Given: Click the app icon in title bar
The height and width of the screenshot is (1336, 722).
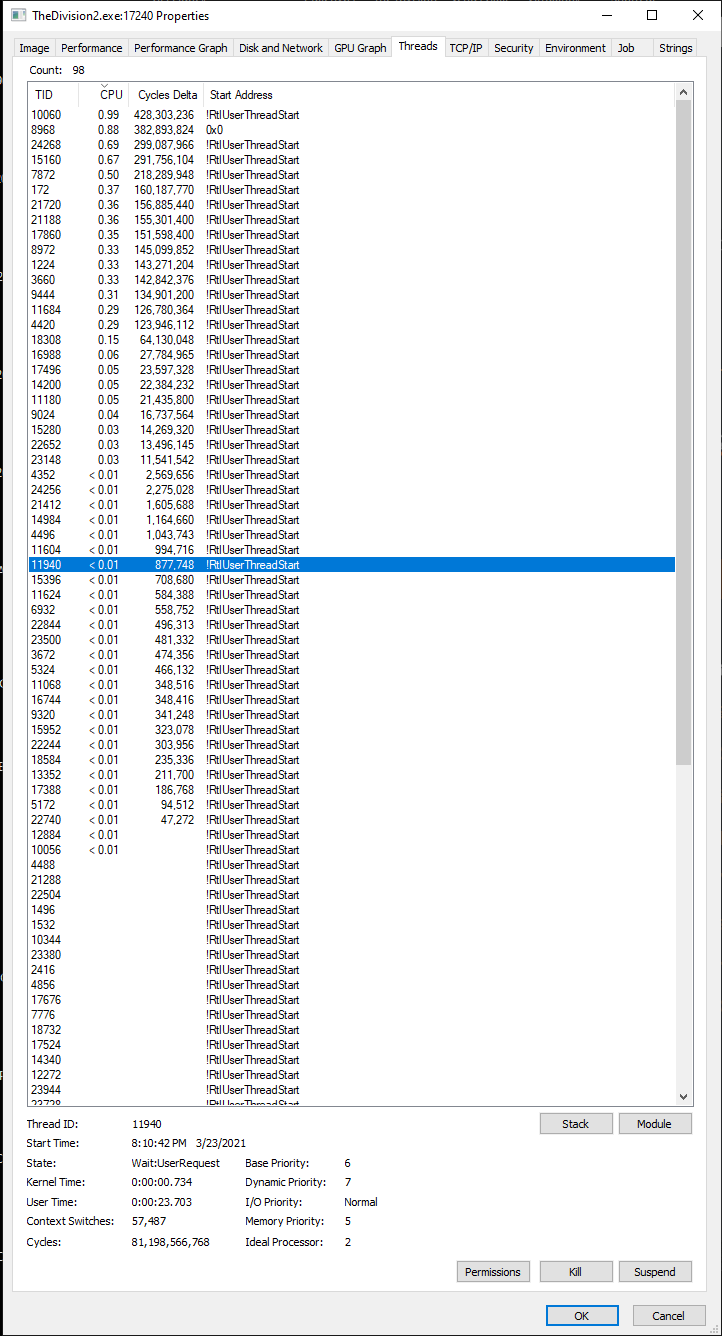Looking at the screenshot, I should [x=17, y=16].
